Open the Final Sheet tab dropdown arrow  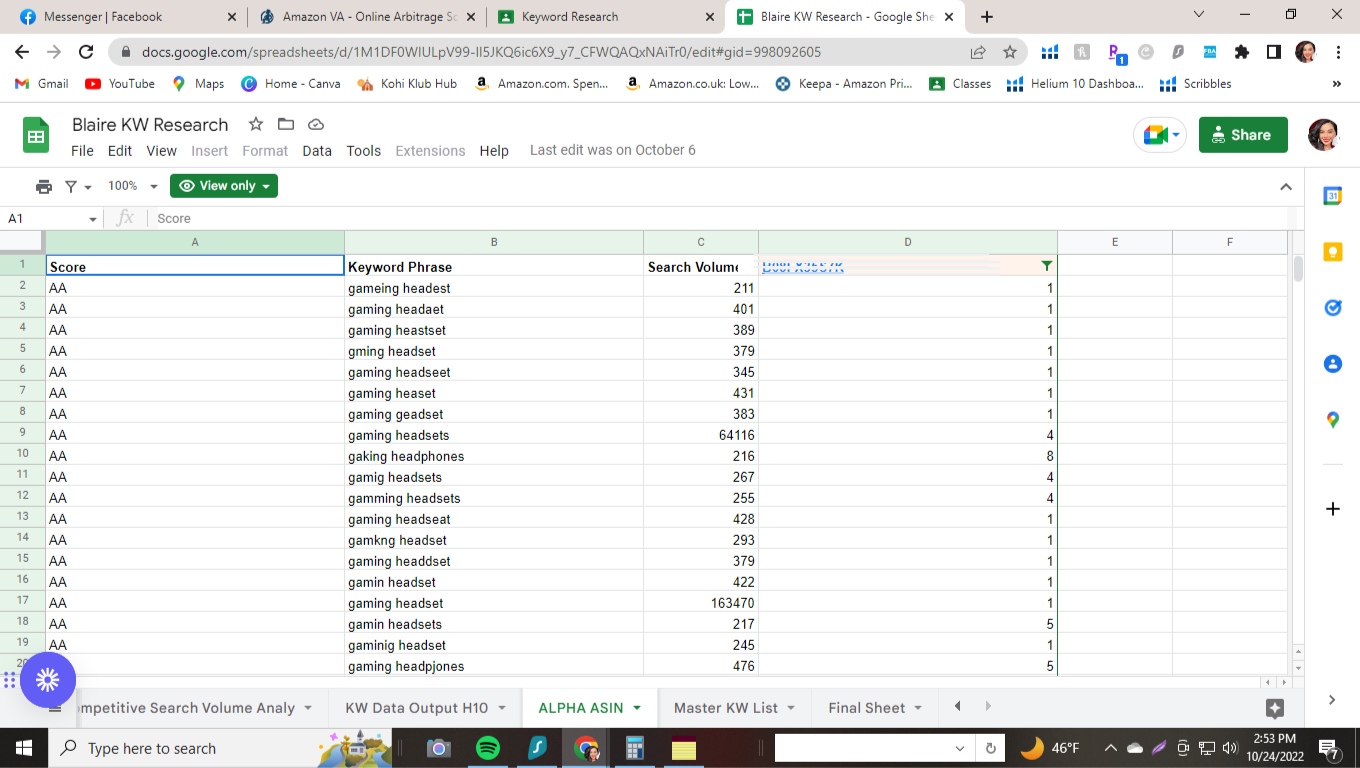918,708
